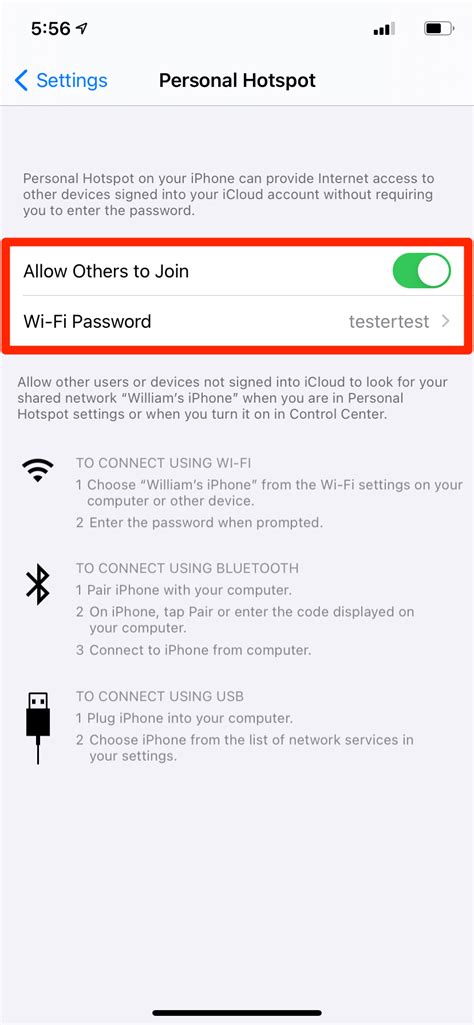Tap the Wi-Fi icon beside connection instructions
Viewport: 474px width, 1025px height.
(38, 469)
